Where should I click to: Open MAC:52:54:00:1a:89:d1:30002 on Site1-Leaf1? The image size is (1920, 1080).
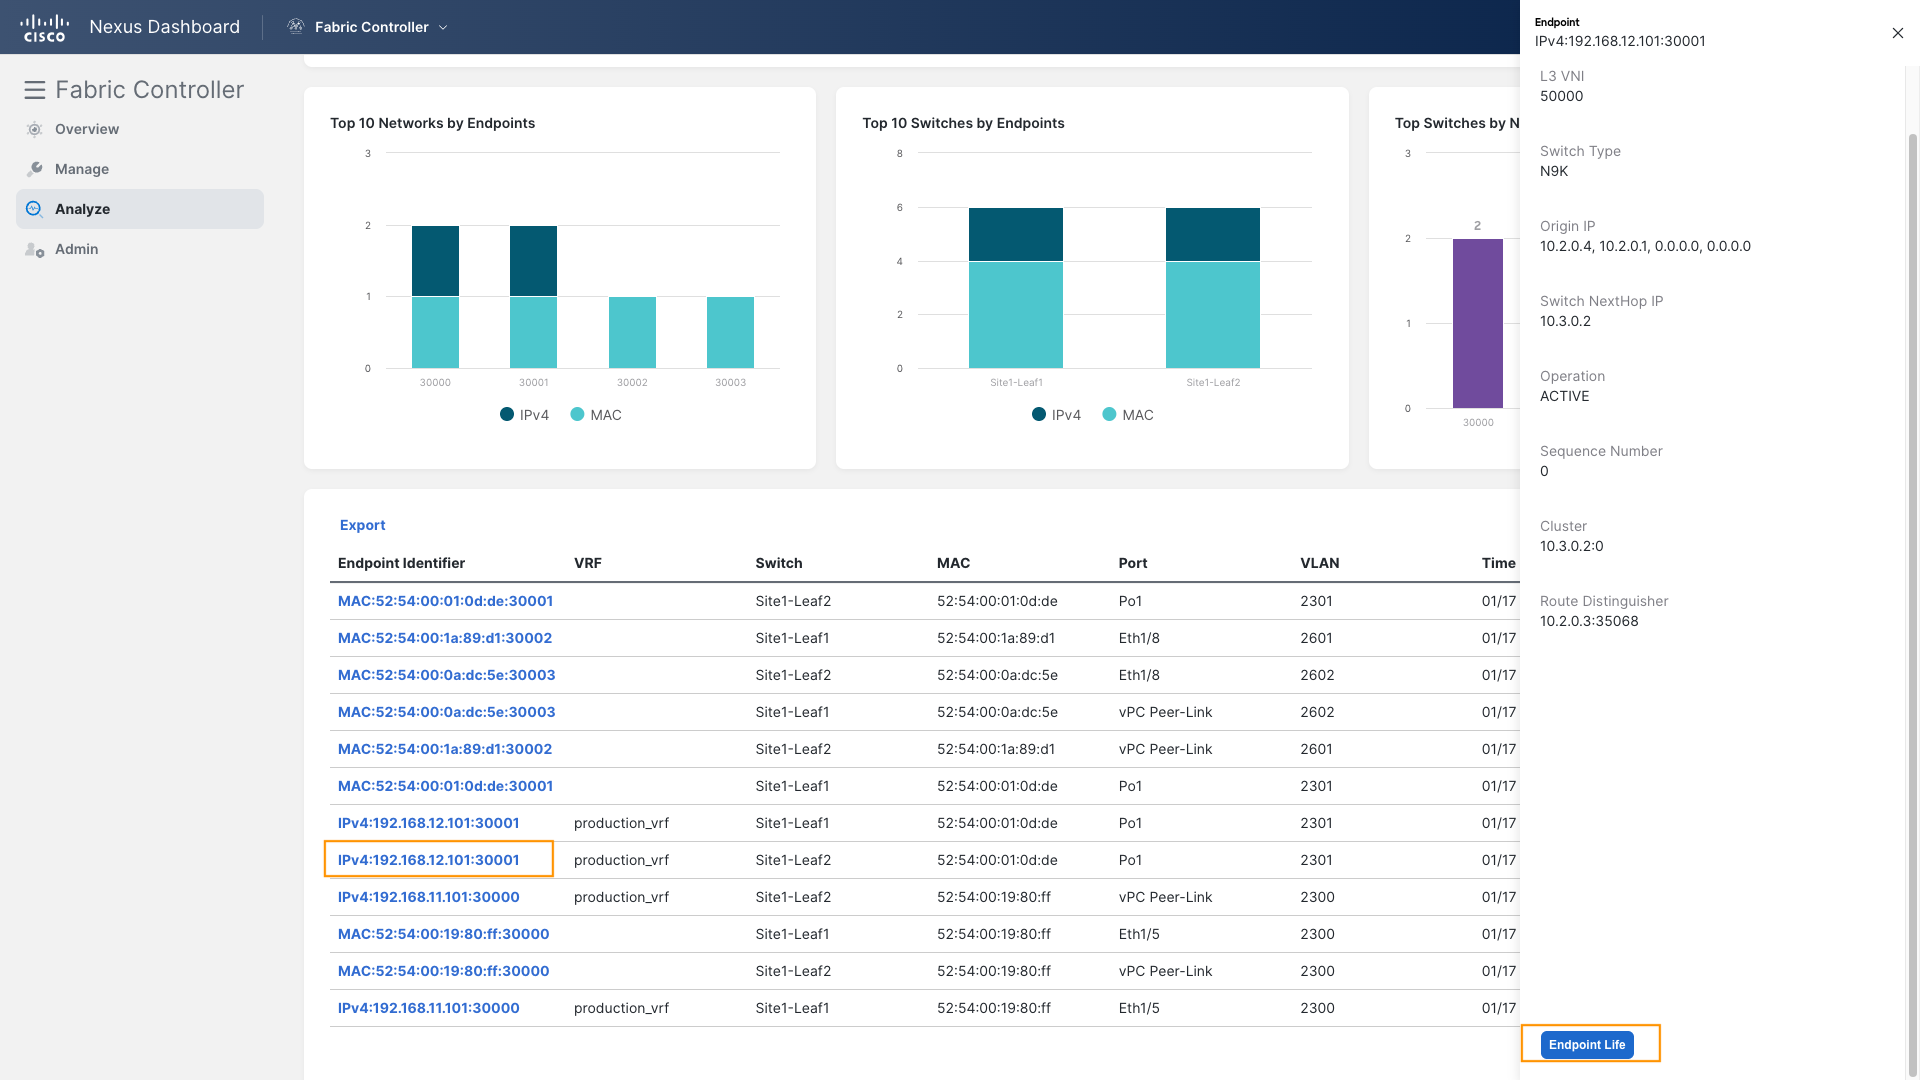pyautogui.click(x=445, y=638)
